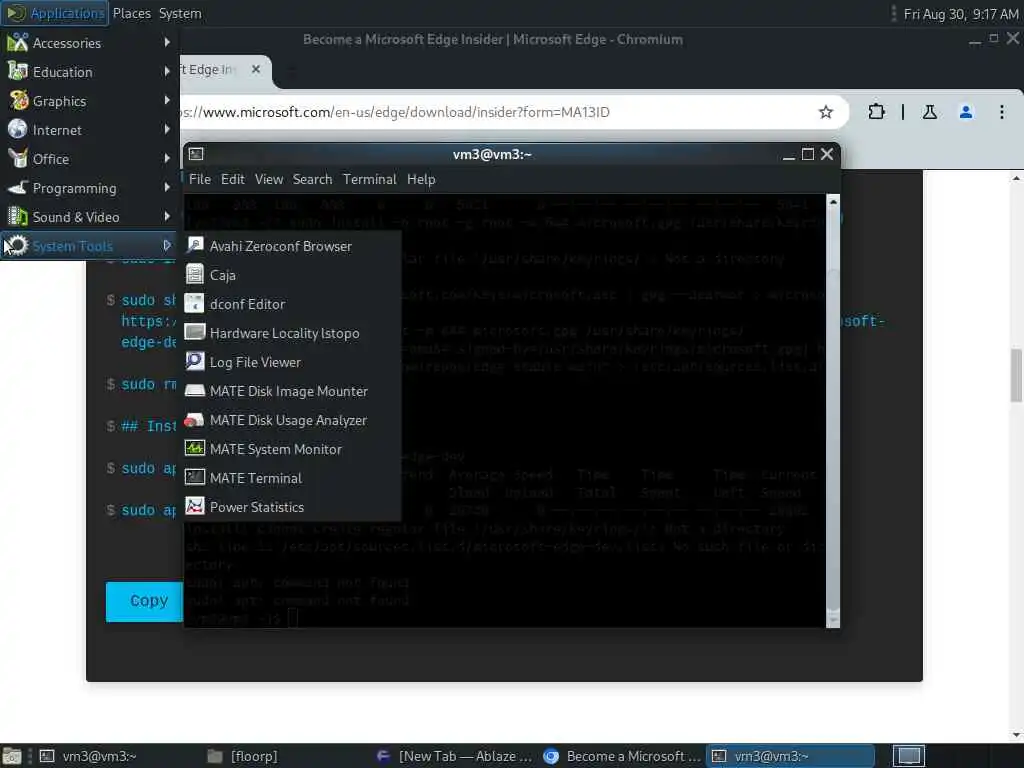Bookmark this page with the star icon

point(825,112)
